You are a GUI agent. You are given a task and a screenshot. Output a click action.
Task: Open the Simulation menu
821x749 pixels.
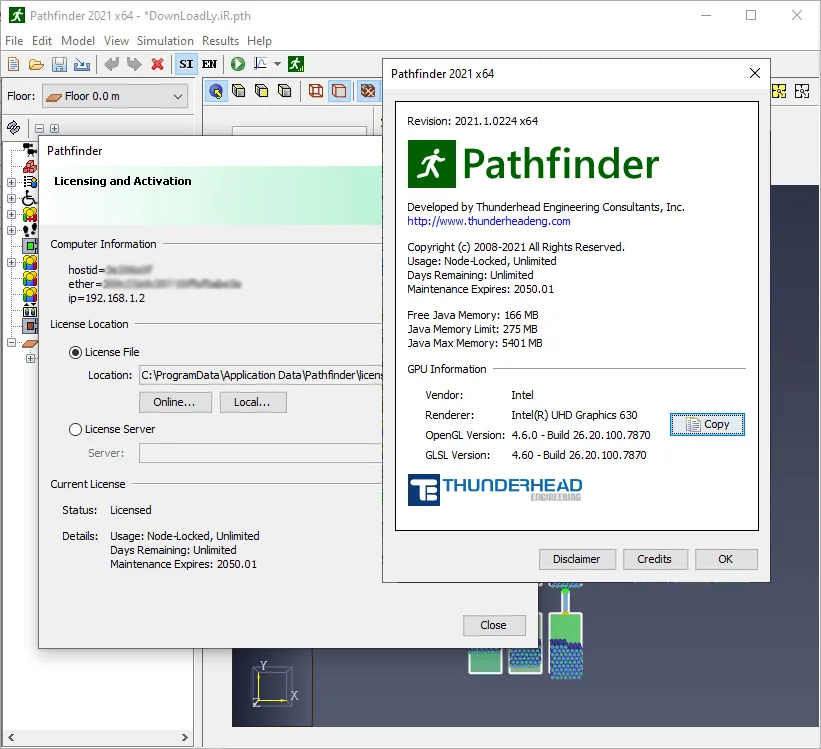(x=165, y=41)
